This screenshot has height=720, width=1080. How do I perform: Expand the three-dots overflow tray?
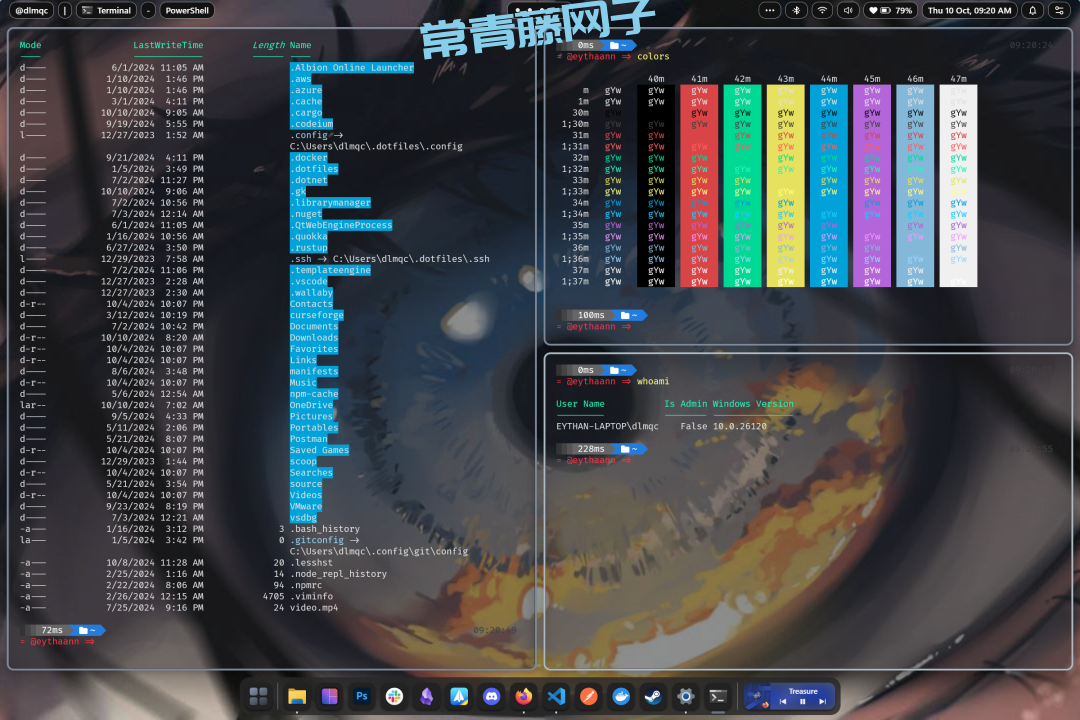769,11
